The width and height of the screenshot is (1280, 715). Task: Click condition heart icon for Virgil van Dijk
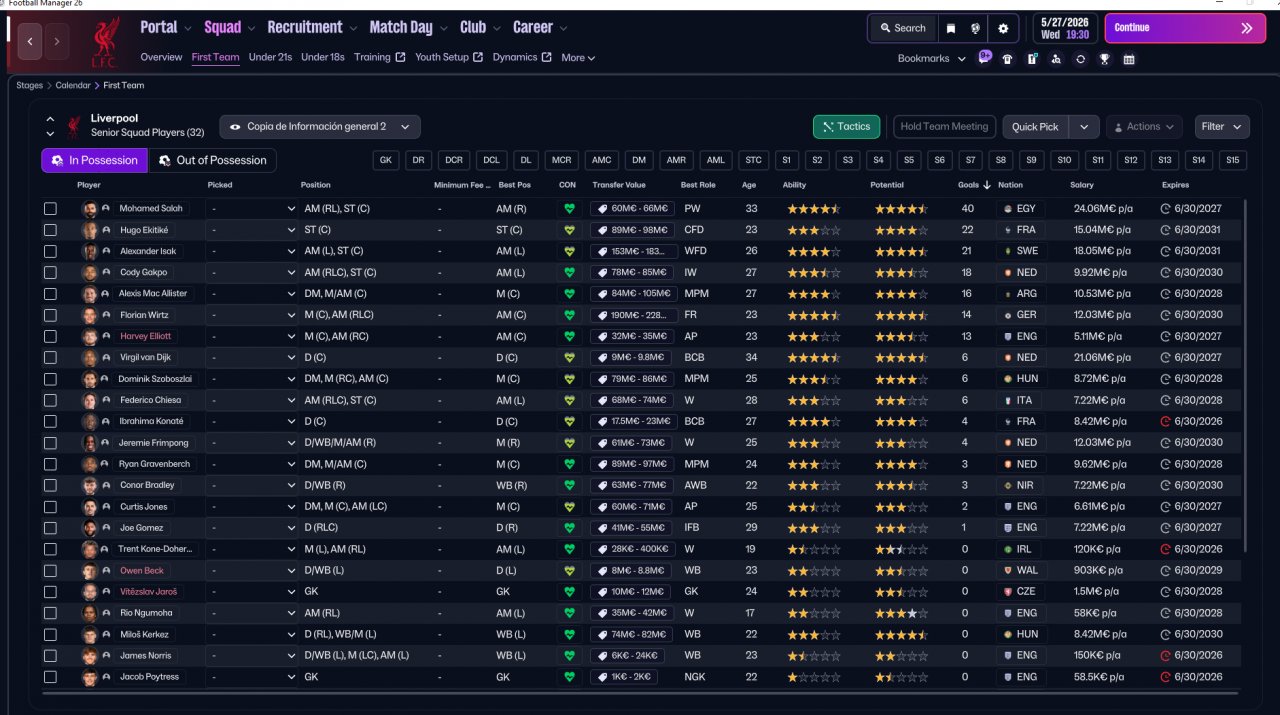569,357
